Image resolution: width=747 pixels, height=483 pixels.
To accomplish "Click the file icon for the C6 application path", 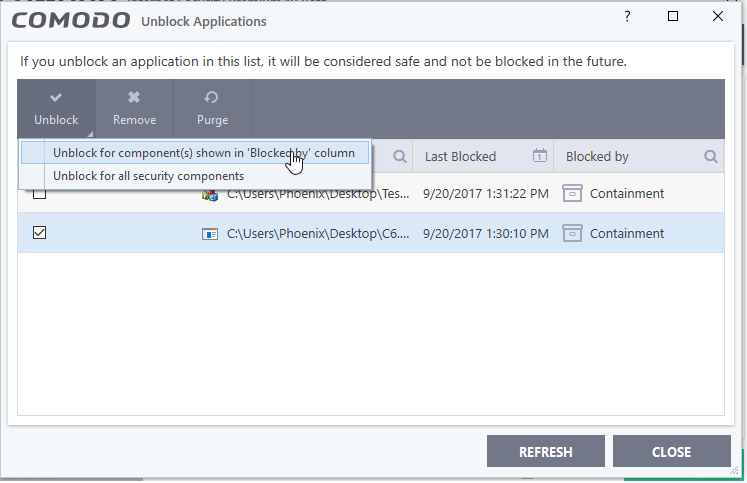I will 210,234.
